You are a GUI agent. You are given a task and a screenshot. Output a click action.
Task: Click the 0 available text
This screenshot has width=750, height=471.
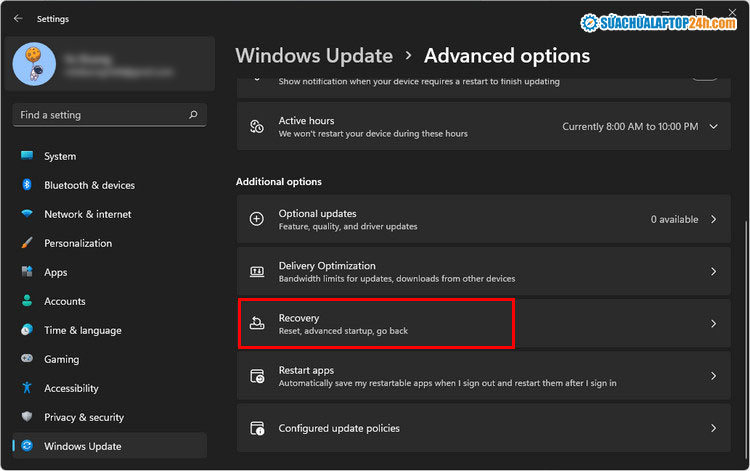click(x=674, y=219)
